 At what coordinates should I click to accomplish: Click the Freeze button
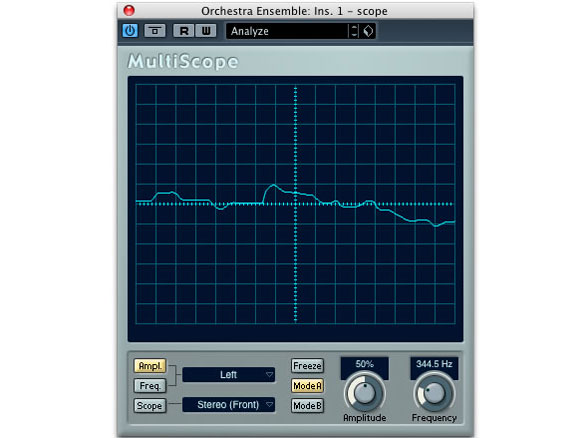(x=307, y=366)
